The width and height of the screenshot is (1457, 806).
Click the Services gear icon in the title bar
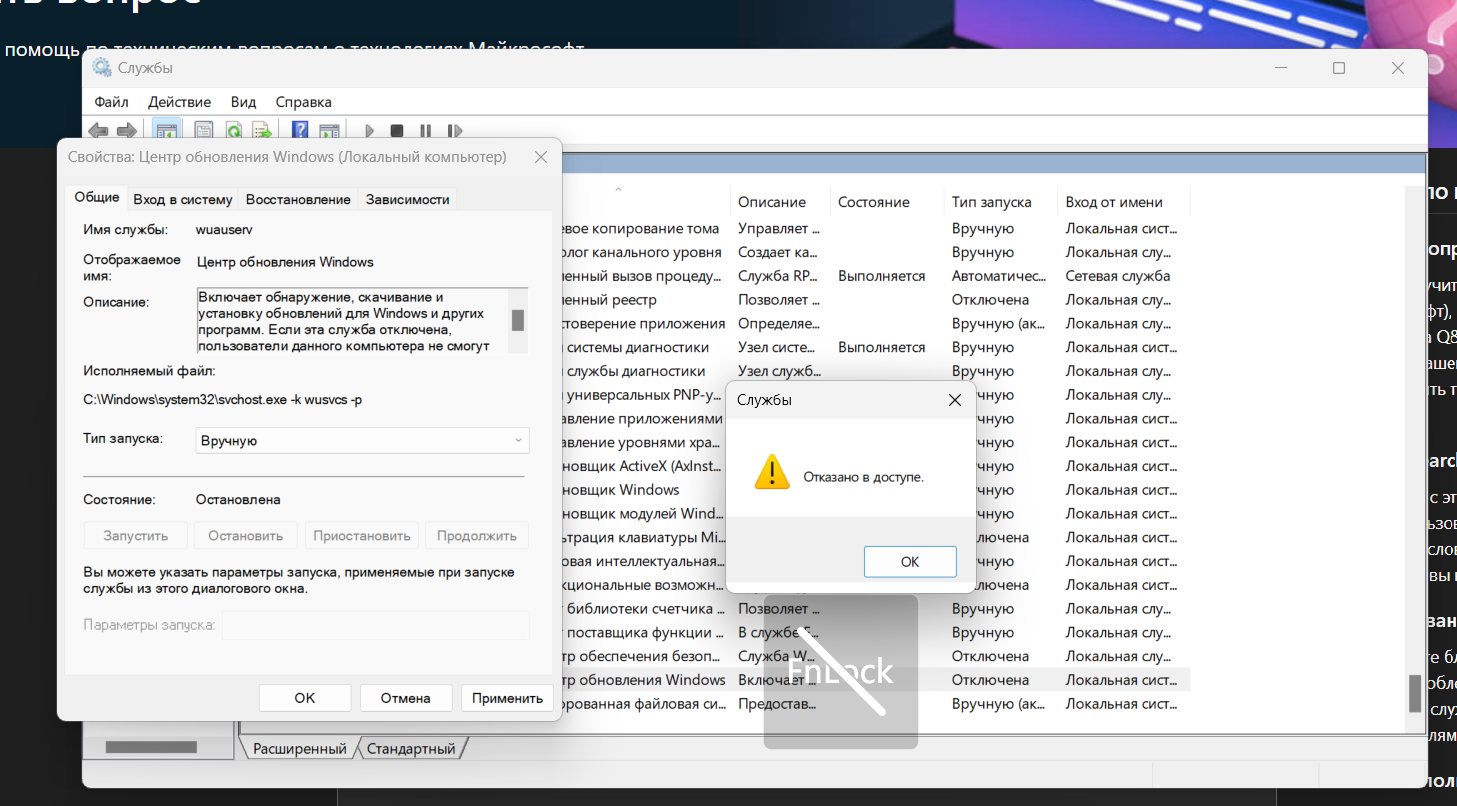tap(102, 68)
